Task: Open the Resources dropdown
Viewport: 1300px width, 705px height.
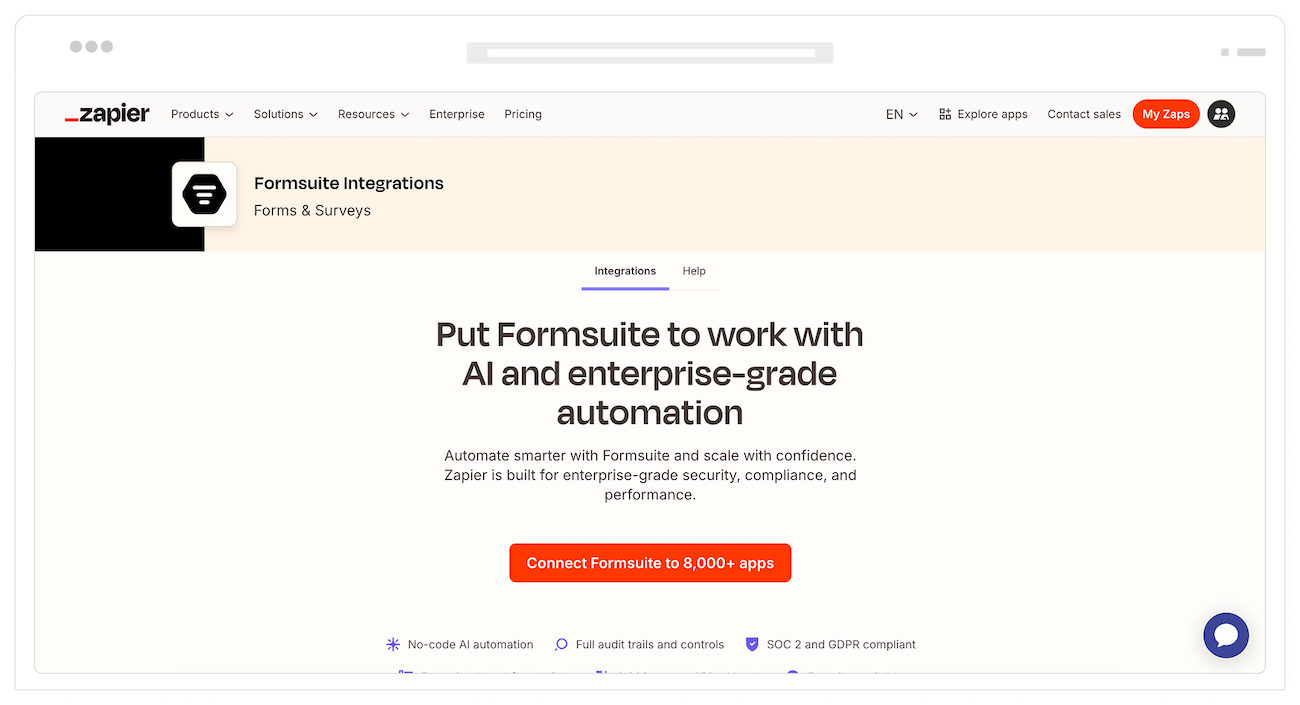Action: [373, 114]
